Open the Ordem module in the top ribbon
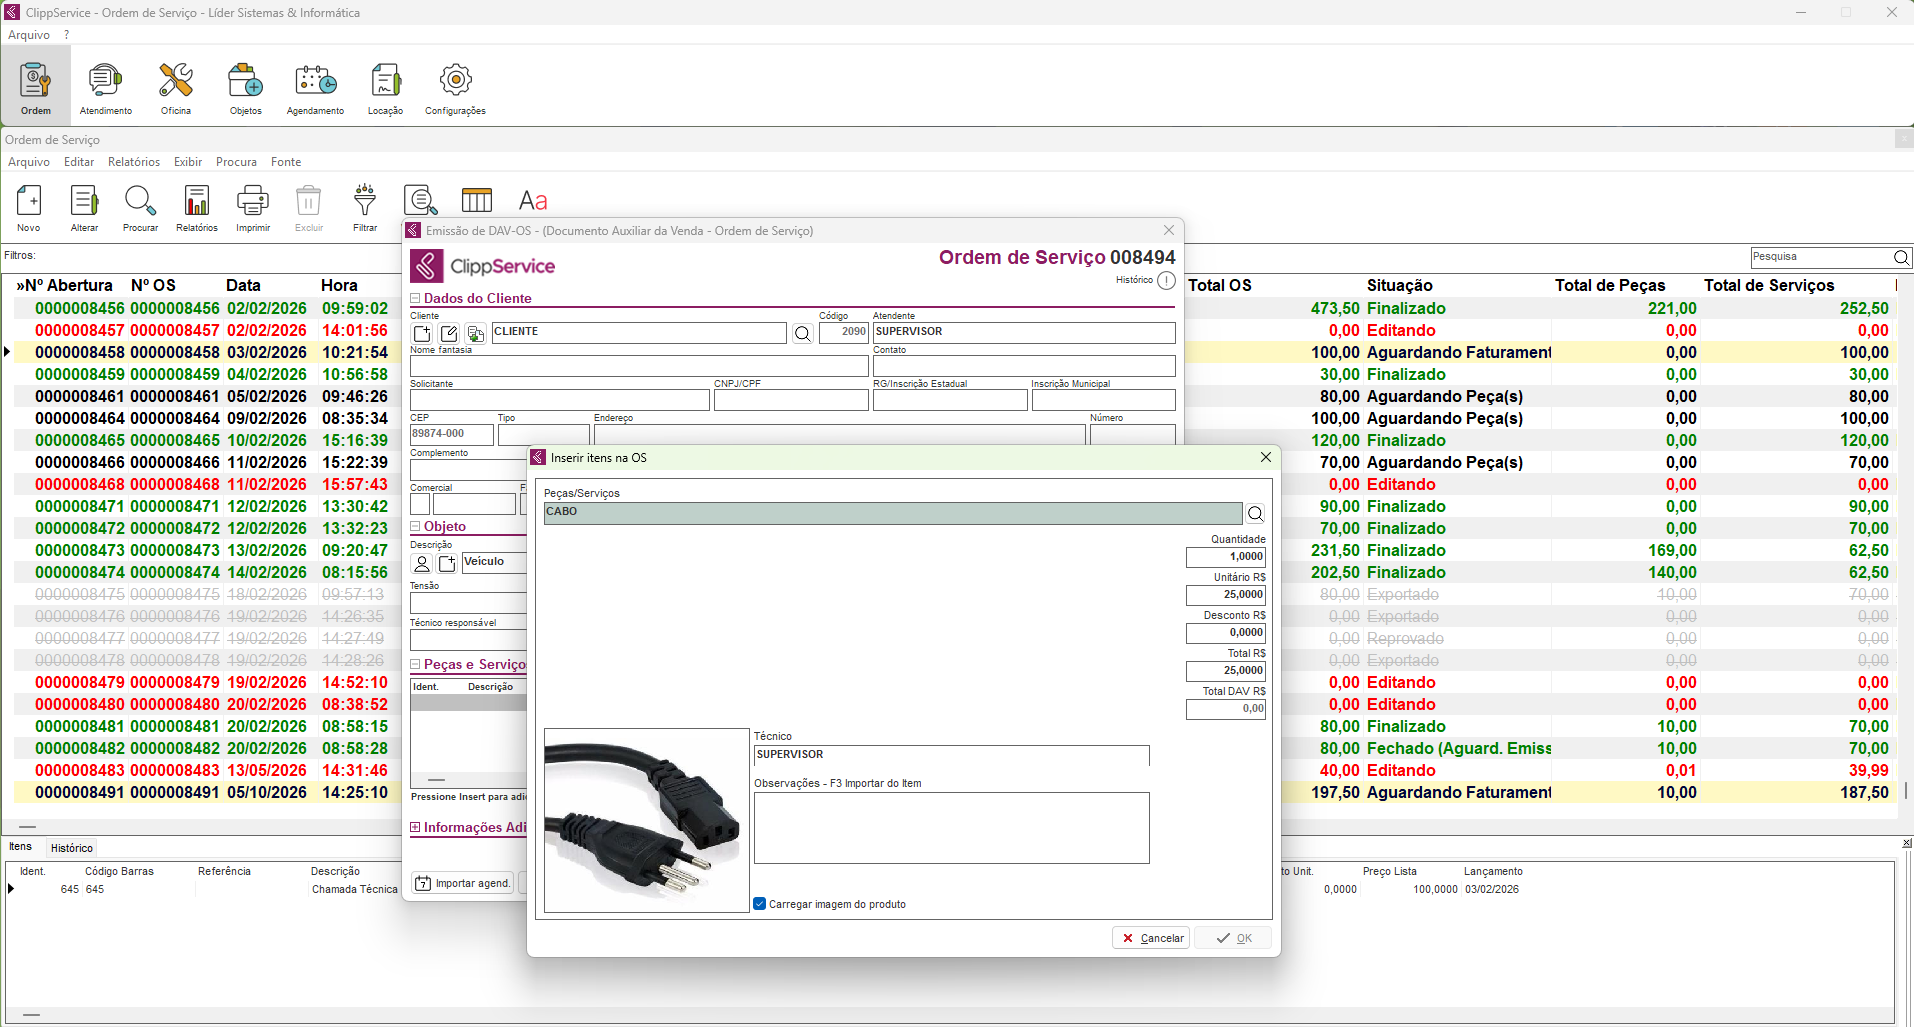The image size is (1914, 1027). pyautogui.click(x=35, y=87)
